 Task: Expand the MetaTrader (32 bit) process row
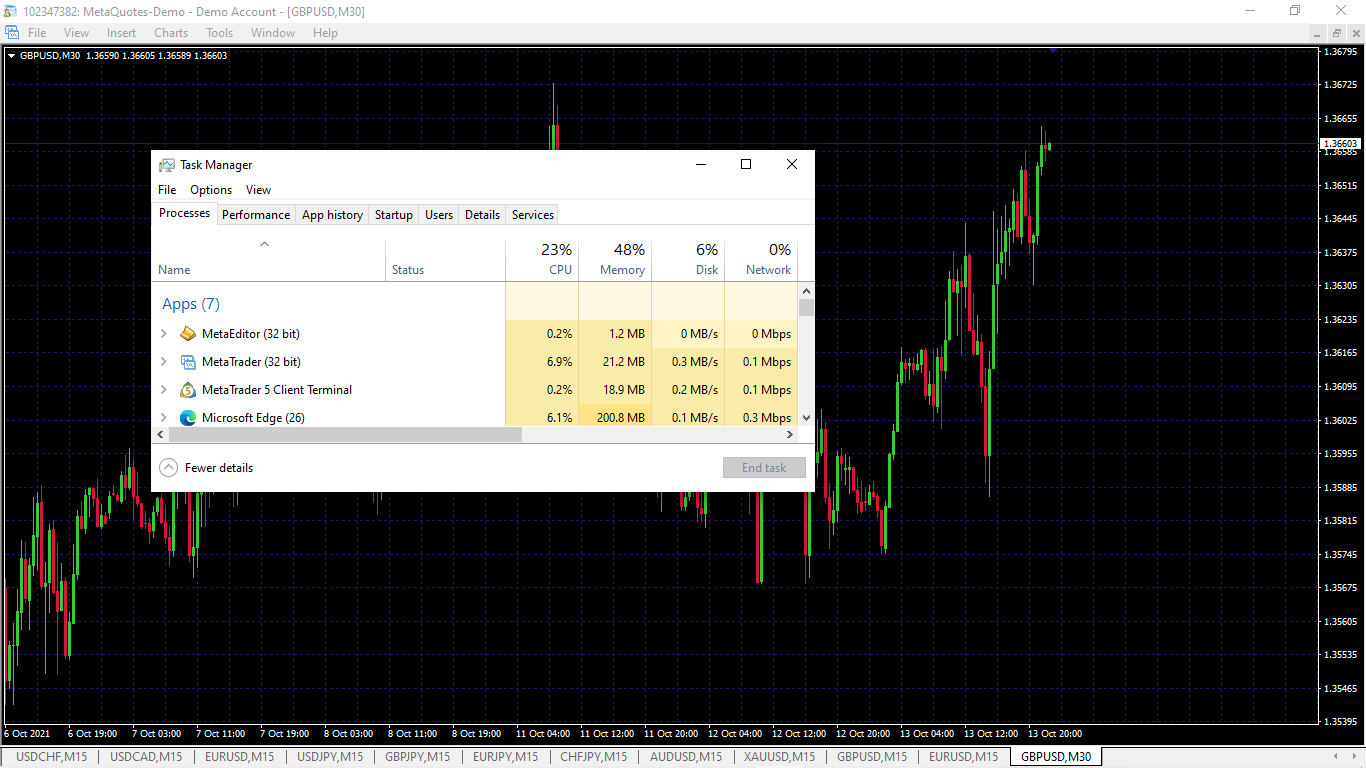click(164, 362)
